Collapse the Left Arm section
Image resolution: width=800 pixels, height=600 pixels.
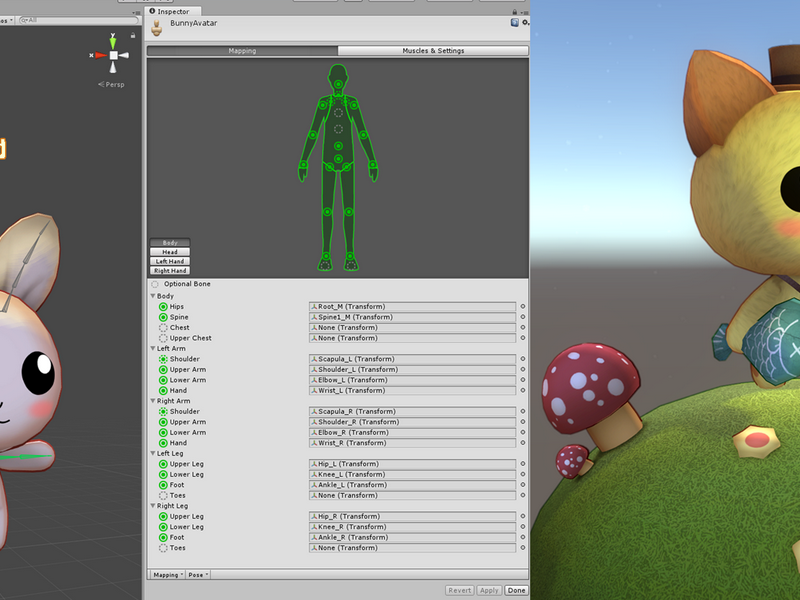tap(153, 348)
